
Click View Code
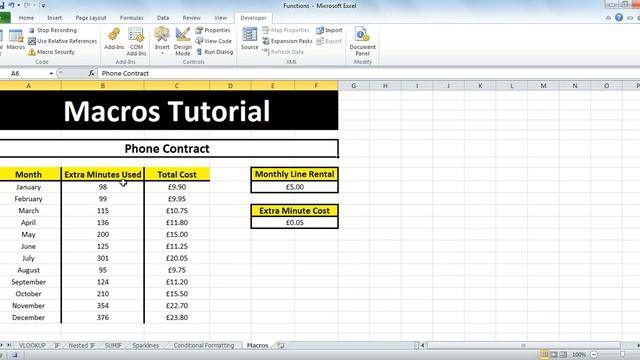pos(213,41)
